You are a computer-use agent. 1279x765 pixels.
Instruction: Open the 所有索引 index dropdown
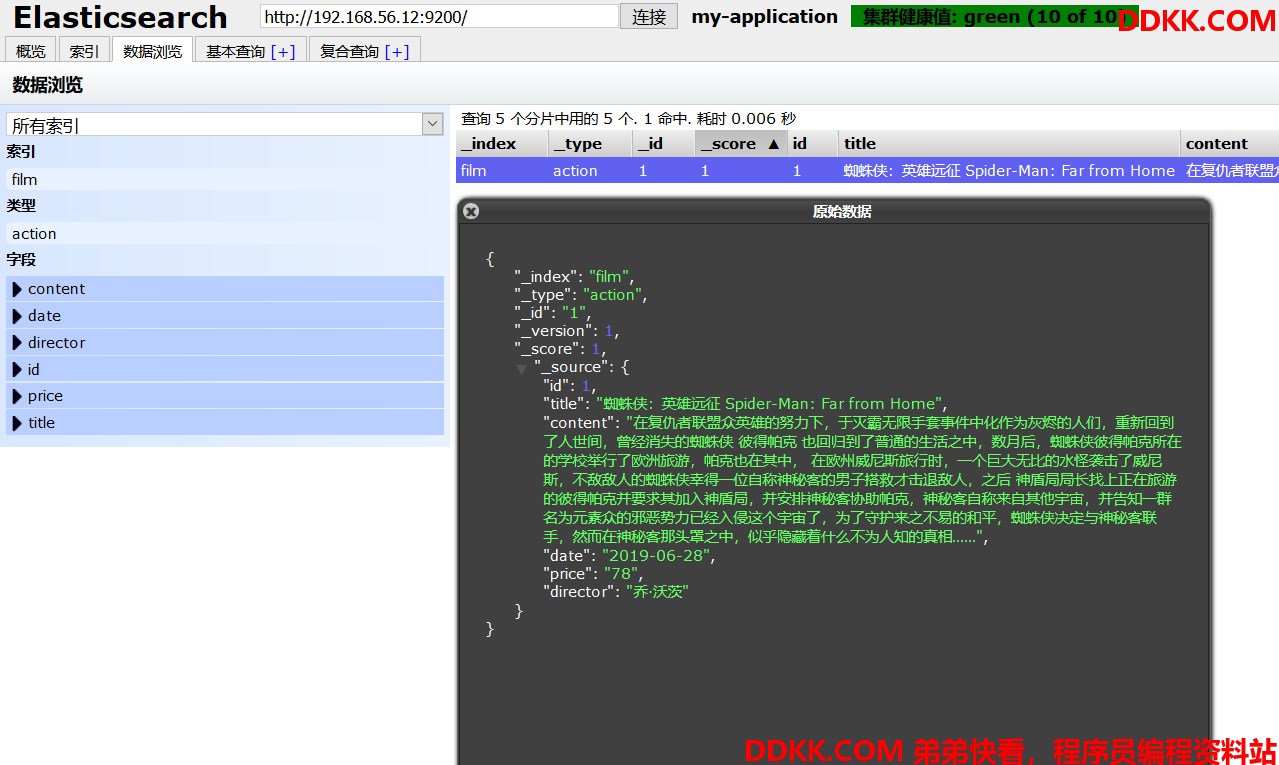coord(225,124)
